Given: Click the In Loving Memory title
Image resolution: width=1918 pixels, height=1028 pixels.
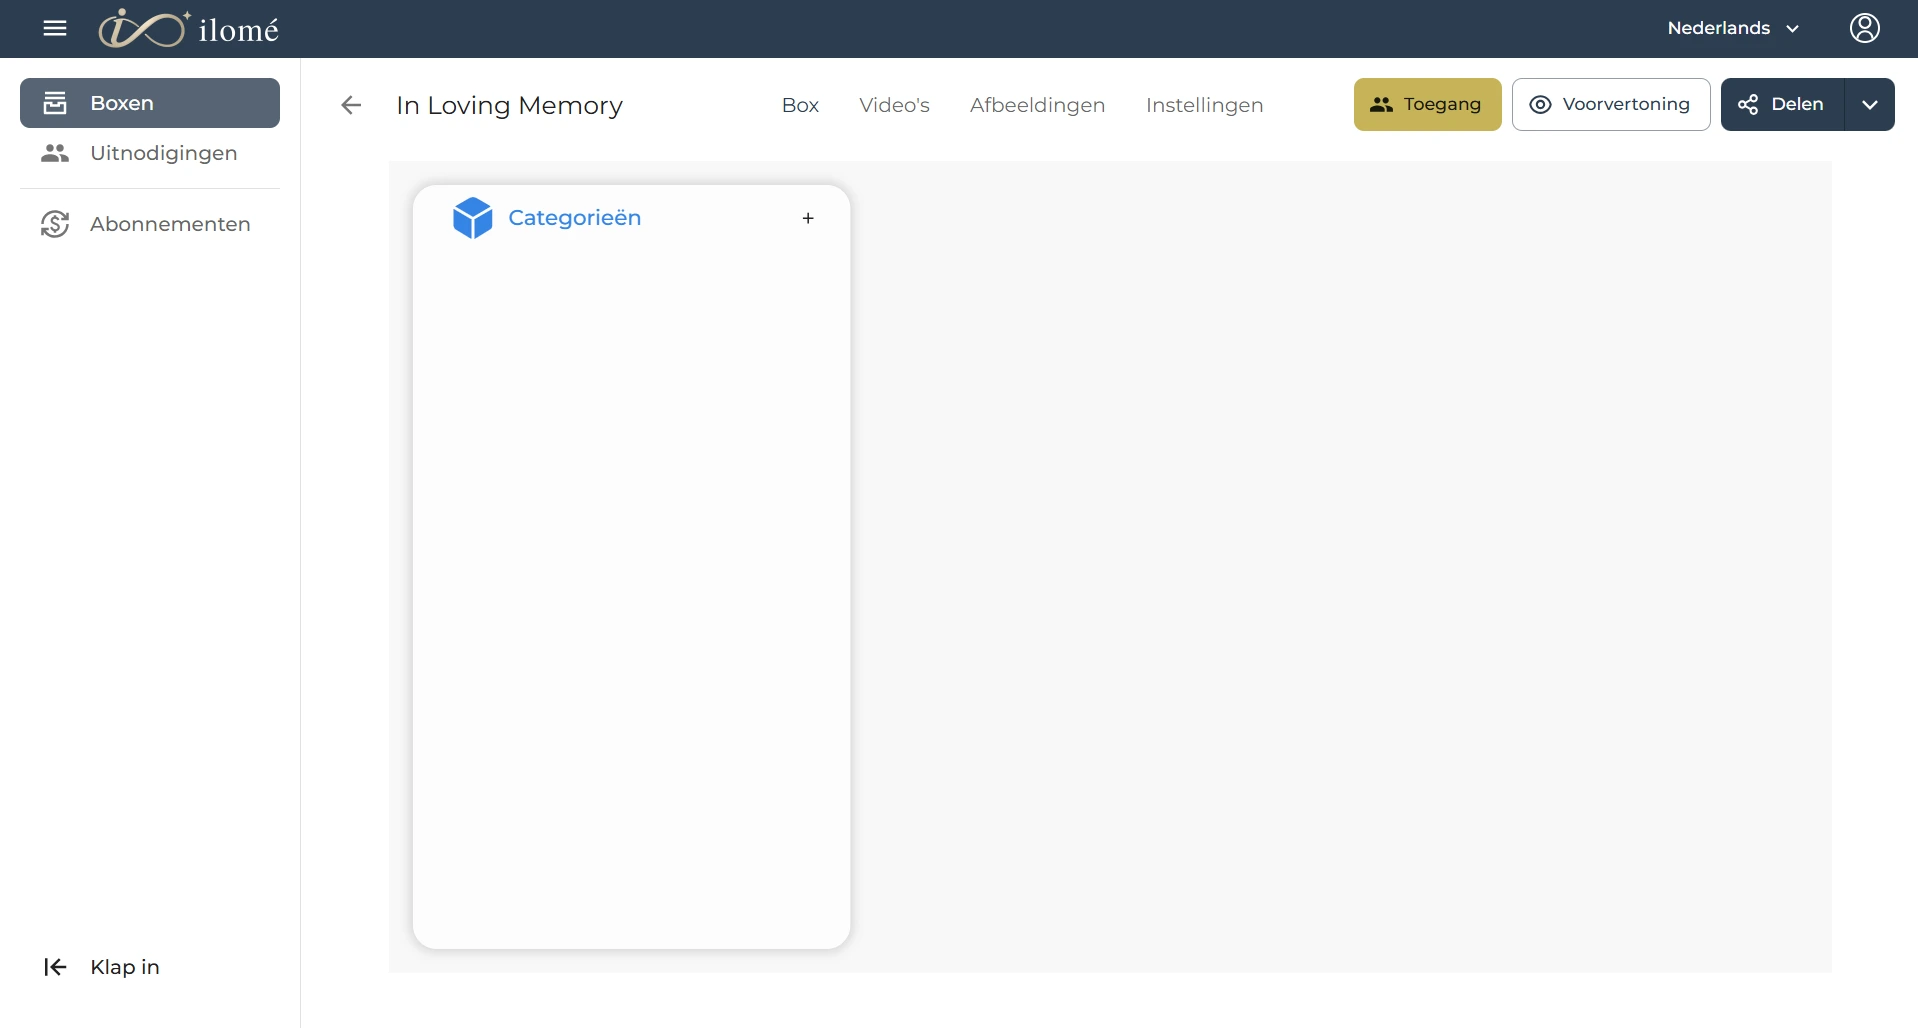Looking at the screenshot, I should 509,105.
